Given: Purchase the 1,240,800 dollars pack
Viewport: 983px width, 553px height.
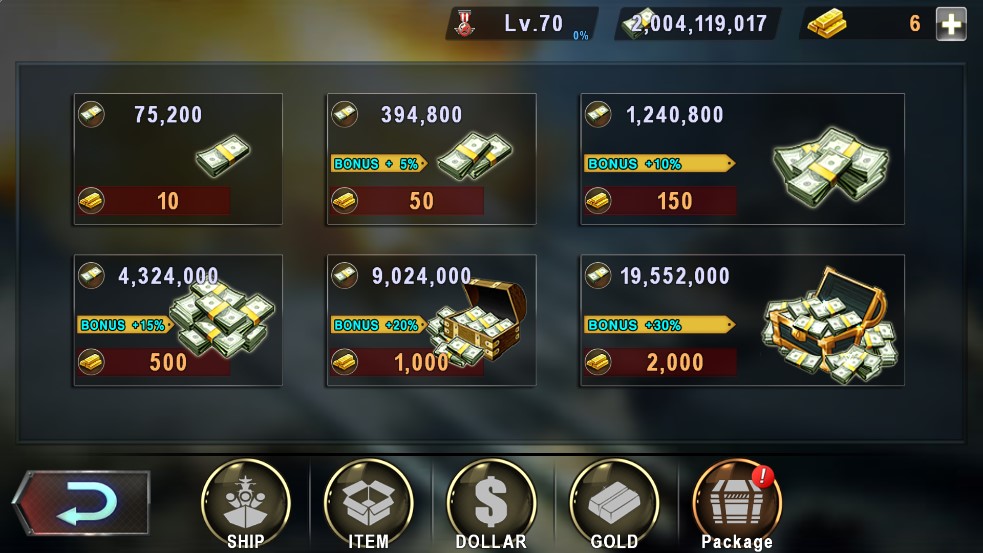Looking at the screenshot, I should coord(742,159).
